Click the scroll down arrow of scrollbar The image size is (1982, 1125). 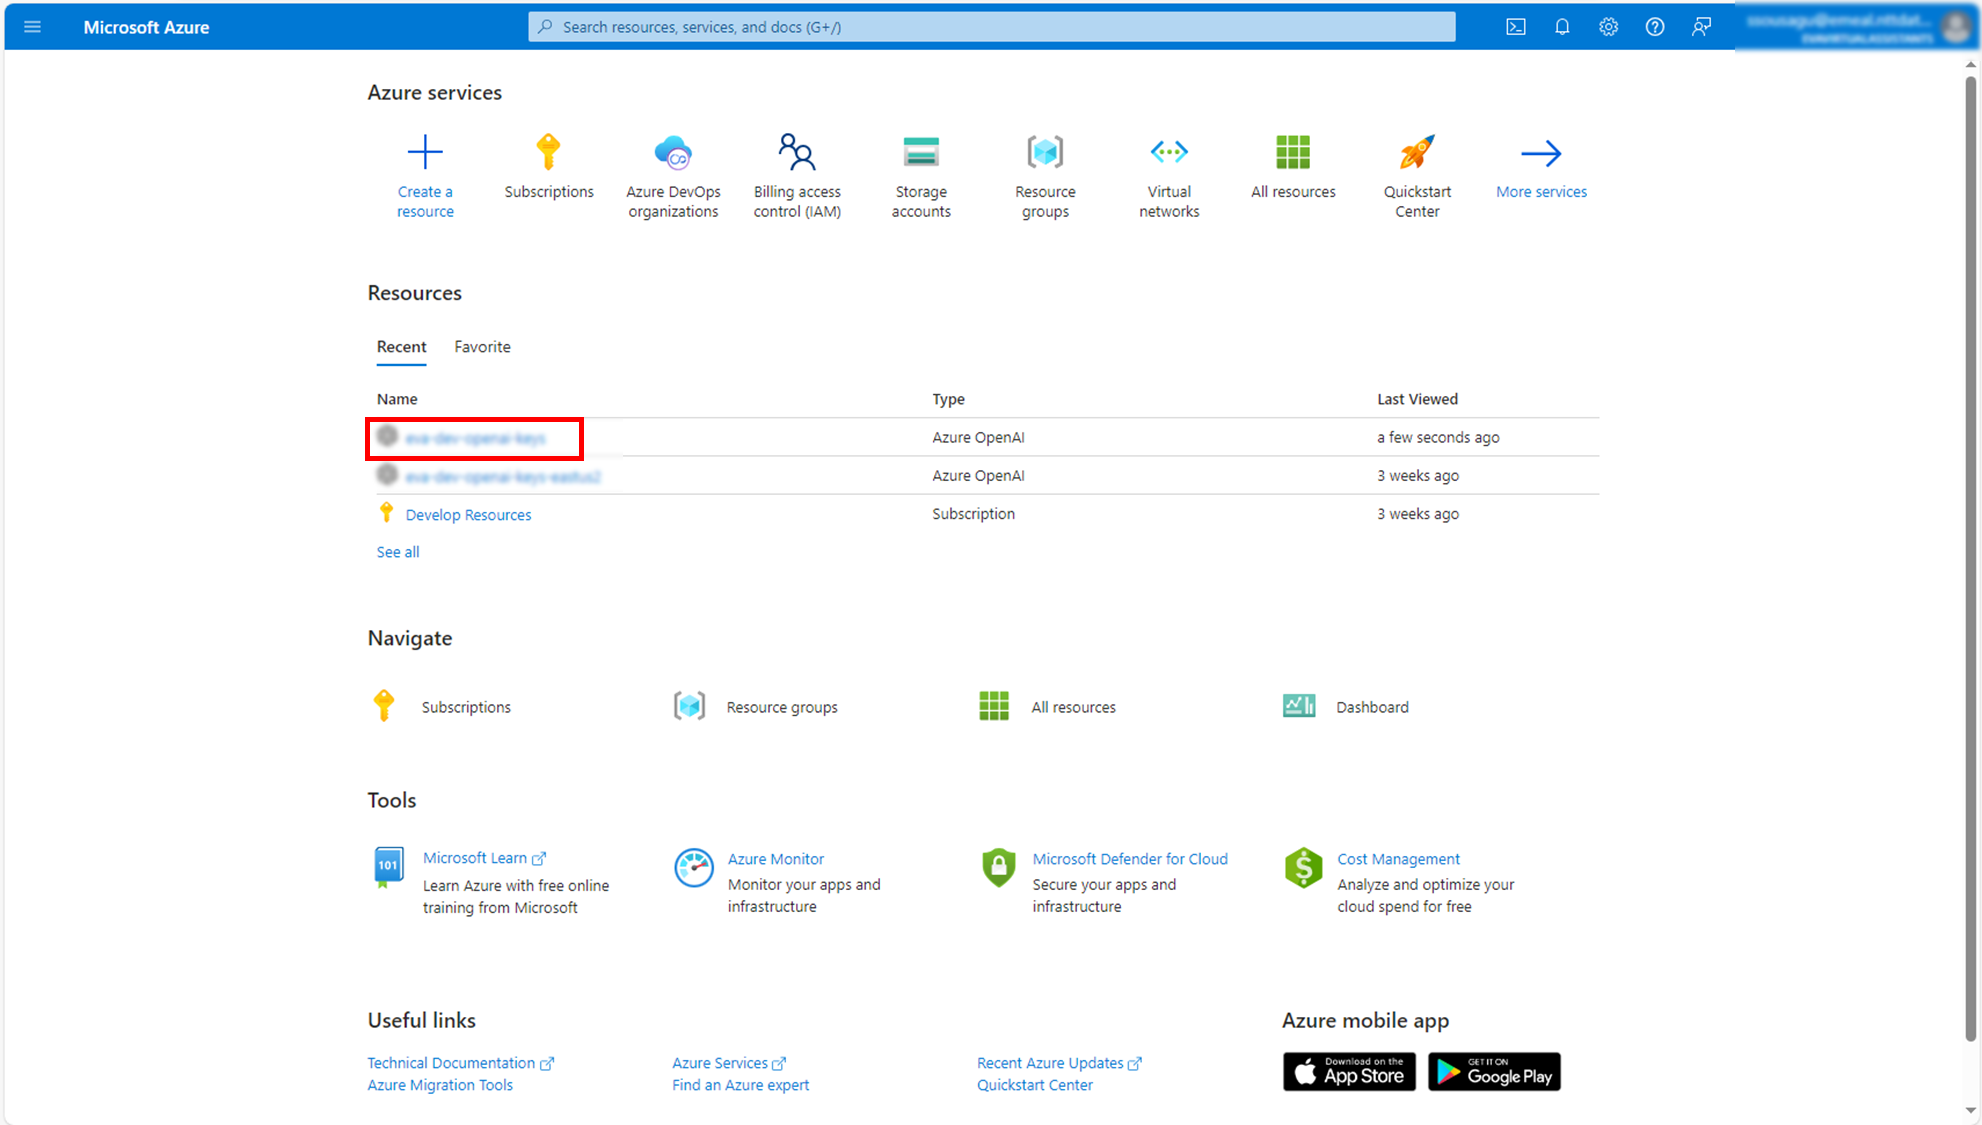[x=1971, y=1110]
